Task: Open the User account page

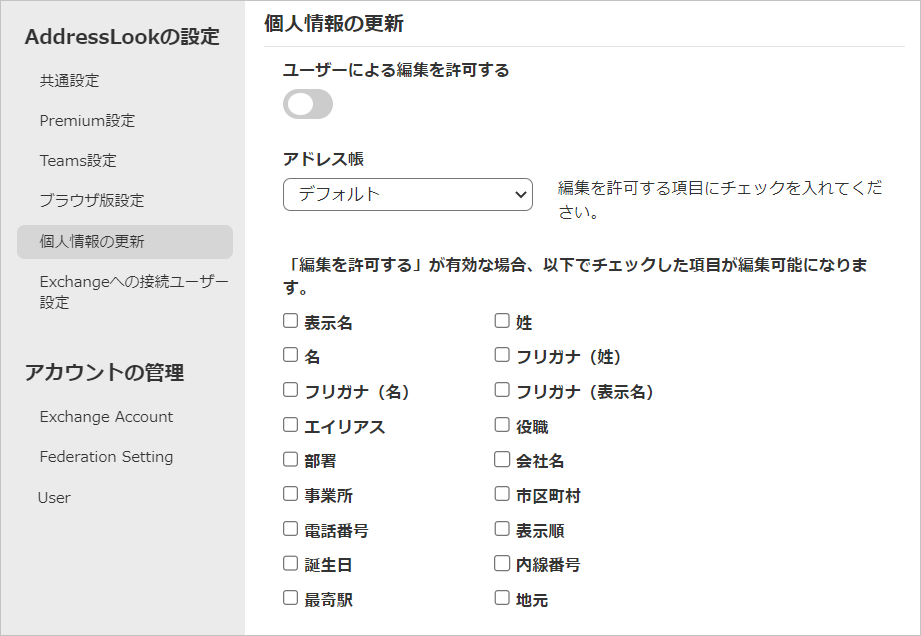Action: 54,497
